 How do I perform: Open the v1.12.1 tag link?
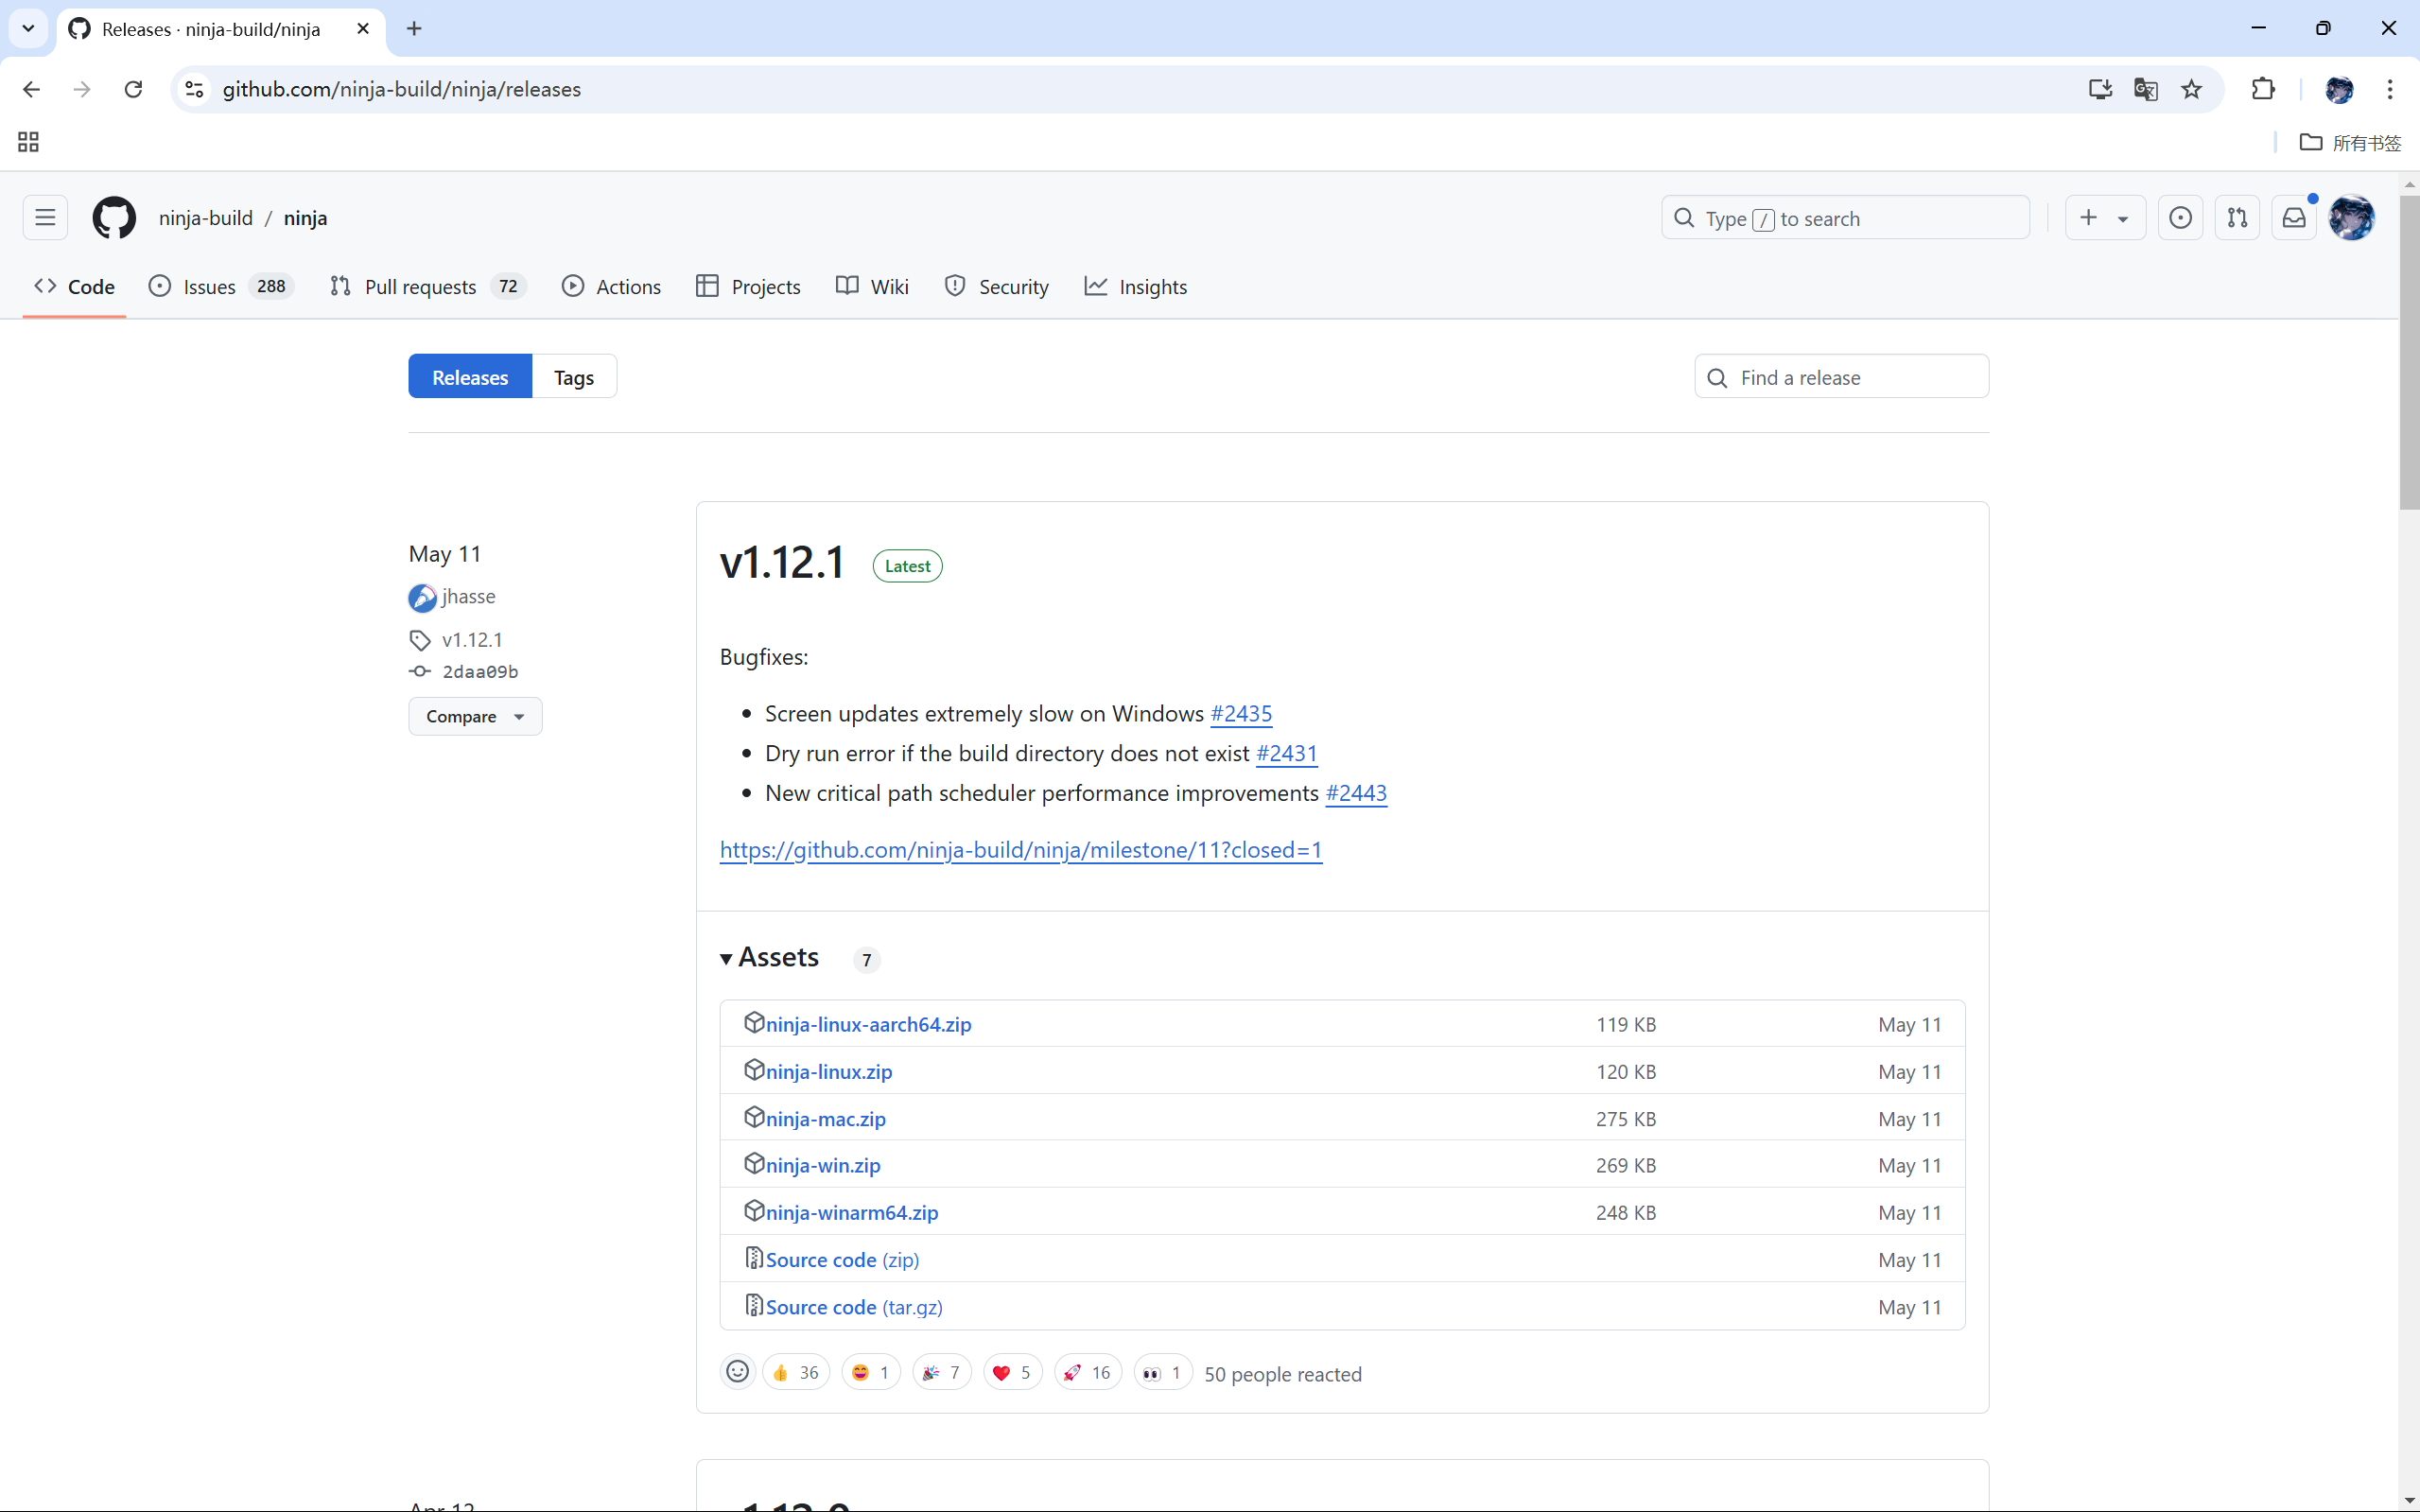(x=472, y=640)
